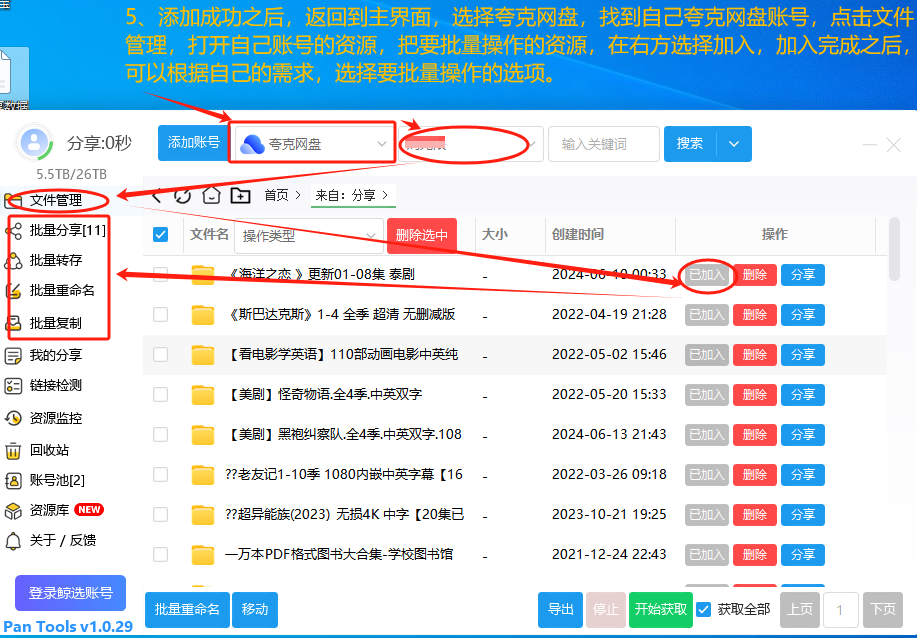The height and width of the screenshot is (638, 917).
Task: Click folder icon of 怪奇物语 row
Action: [203, 395]
